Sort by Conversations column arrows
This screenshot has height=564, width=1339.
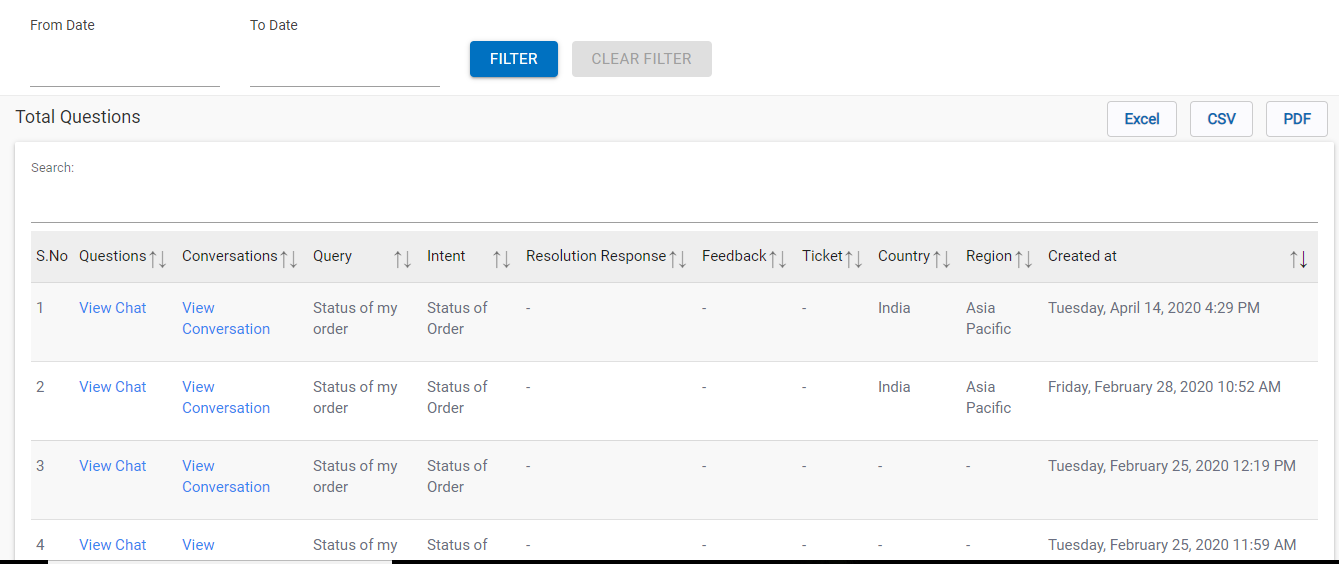[289, 259]
